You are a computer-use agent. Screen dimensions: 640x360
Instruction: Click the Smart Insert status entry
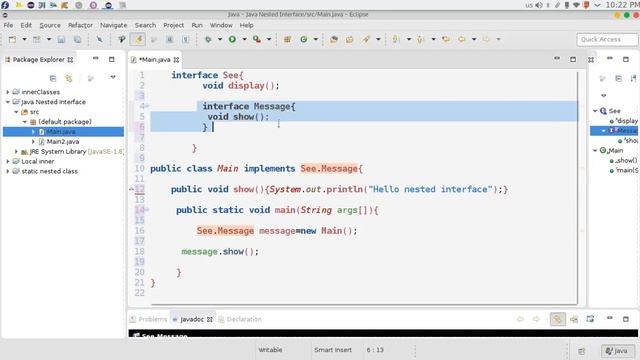click(333, 350)
